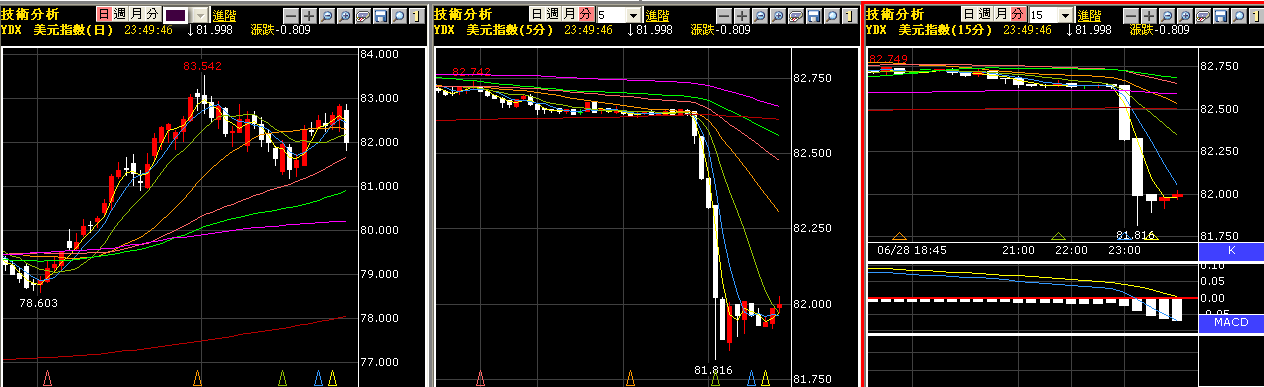The height and width of the screenshot is (387, 1264).
Task: Click the red triangle marker under daily chart
Action: 47,377
